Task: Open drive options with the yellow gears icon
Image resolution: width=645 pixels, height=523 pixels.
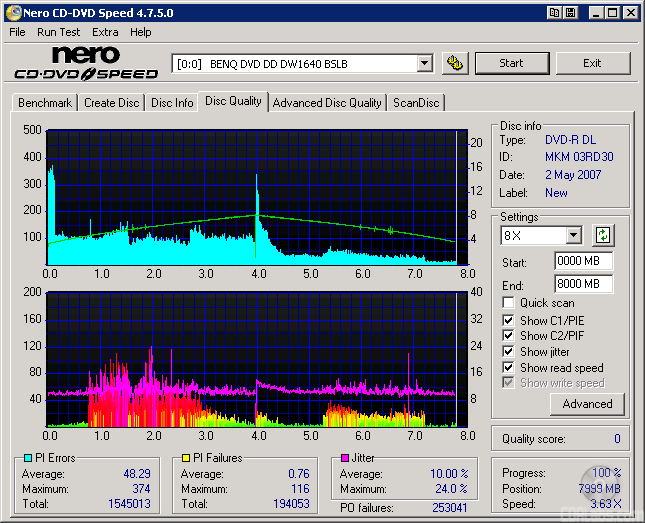Action: 455,63
